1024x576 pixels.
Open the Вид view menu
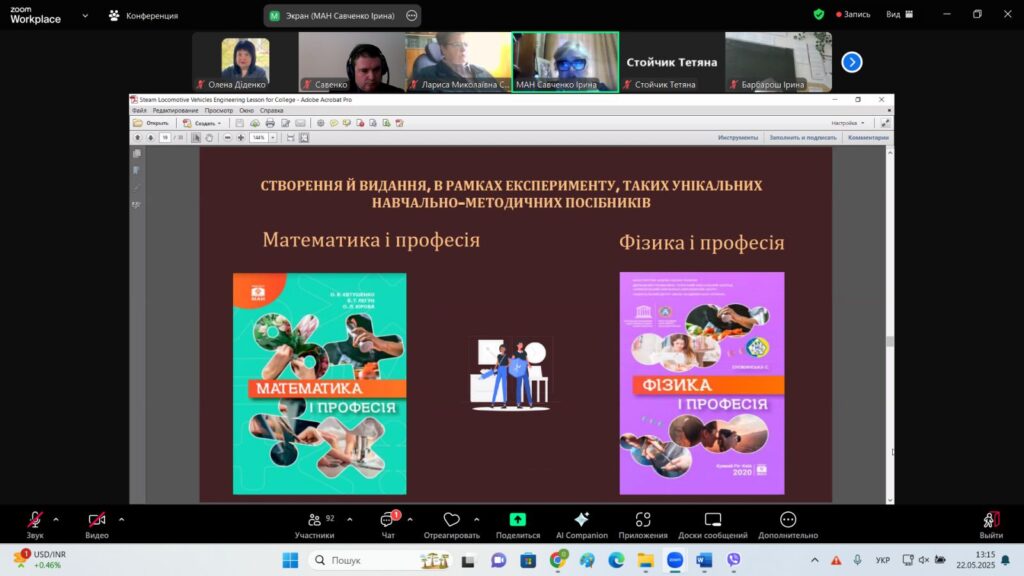(x=899, y=14)
